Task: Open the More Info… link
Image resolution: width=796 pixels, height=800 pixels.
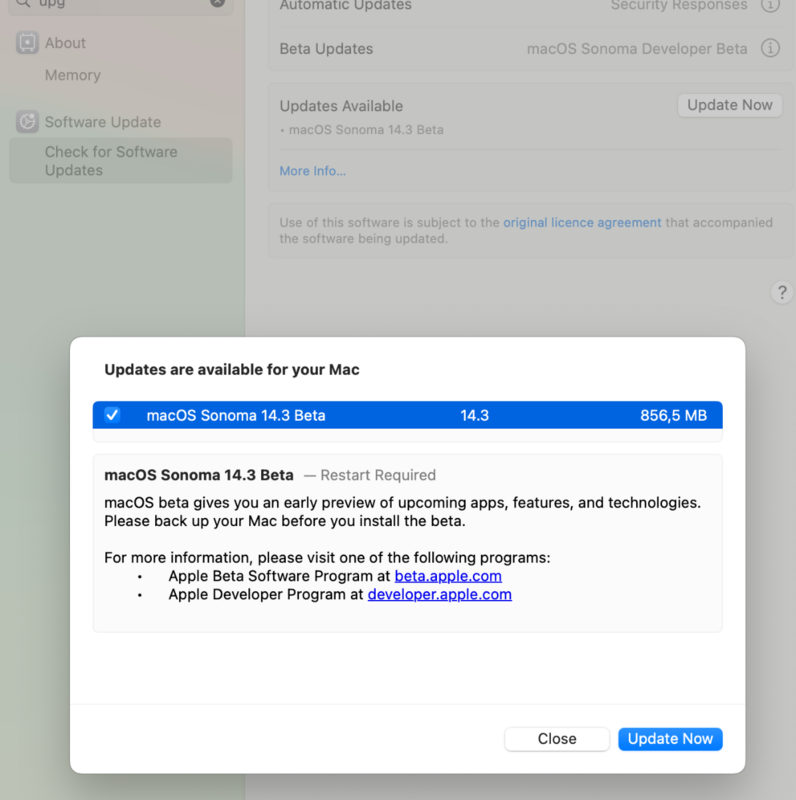Action: [313, 171]
